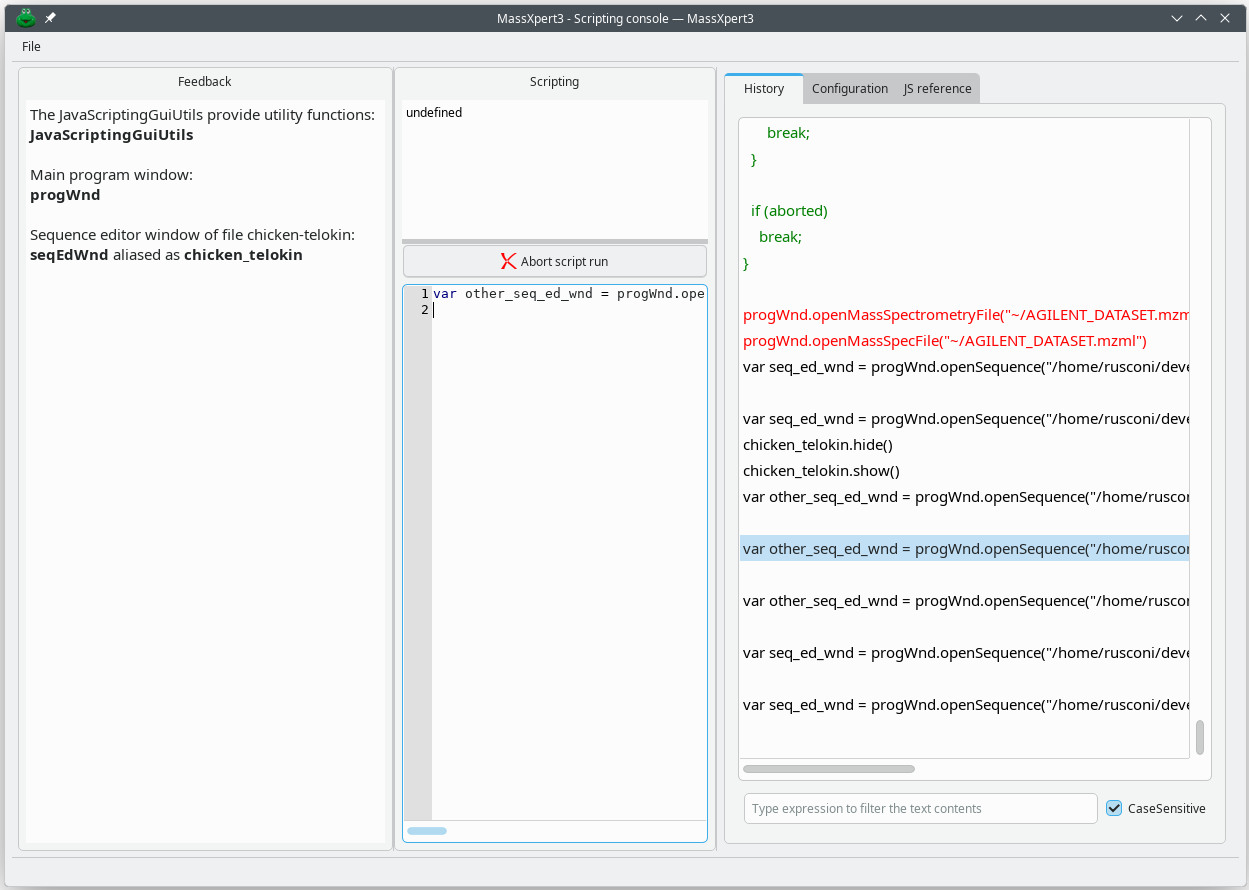Screen dimensions: 1249x890
Task: Switch to the Configuration tab
Action: click(x=849, y=89)
